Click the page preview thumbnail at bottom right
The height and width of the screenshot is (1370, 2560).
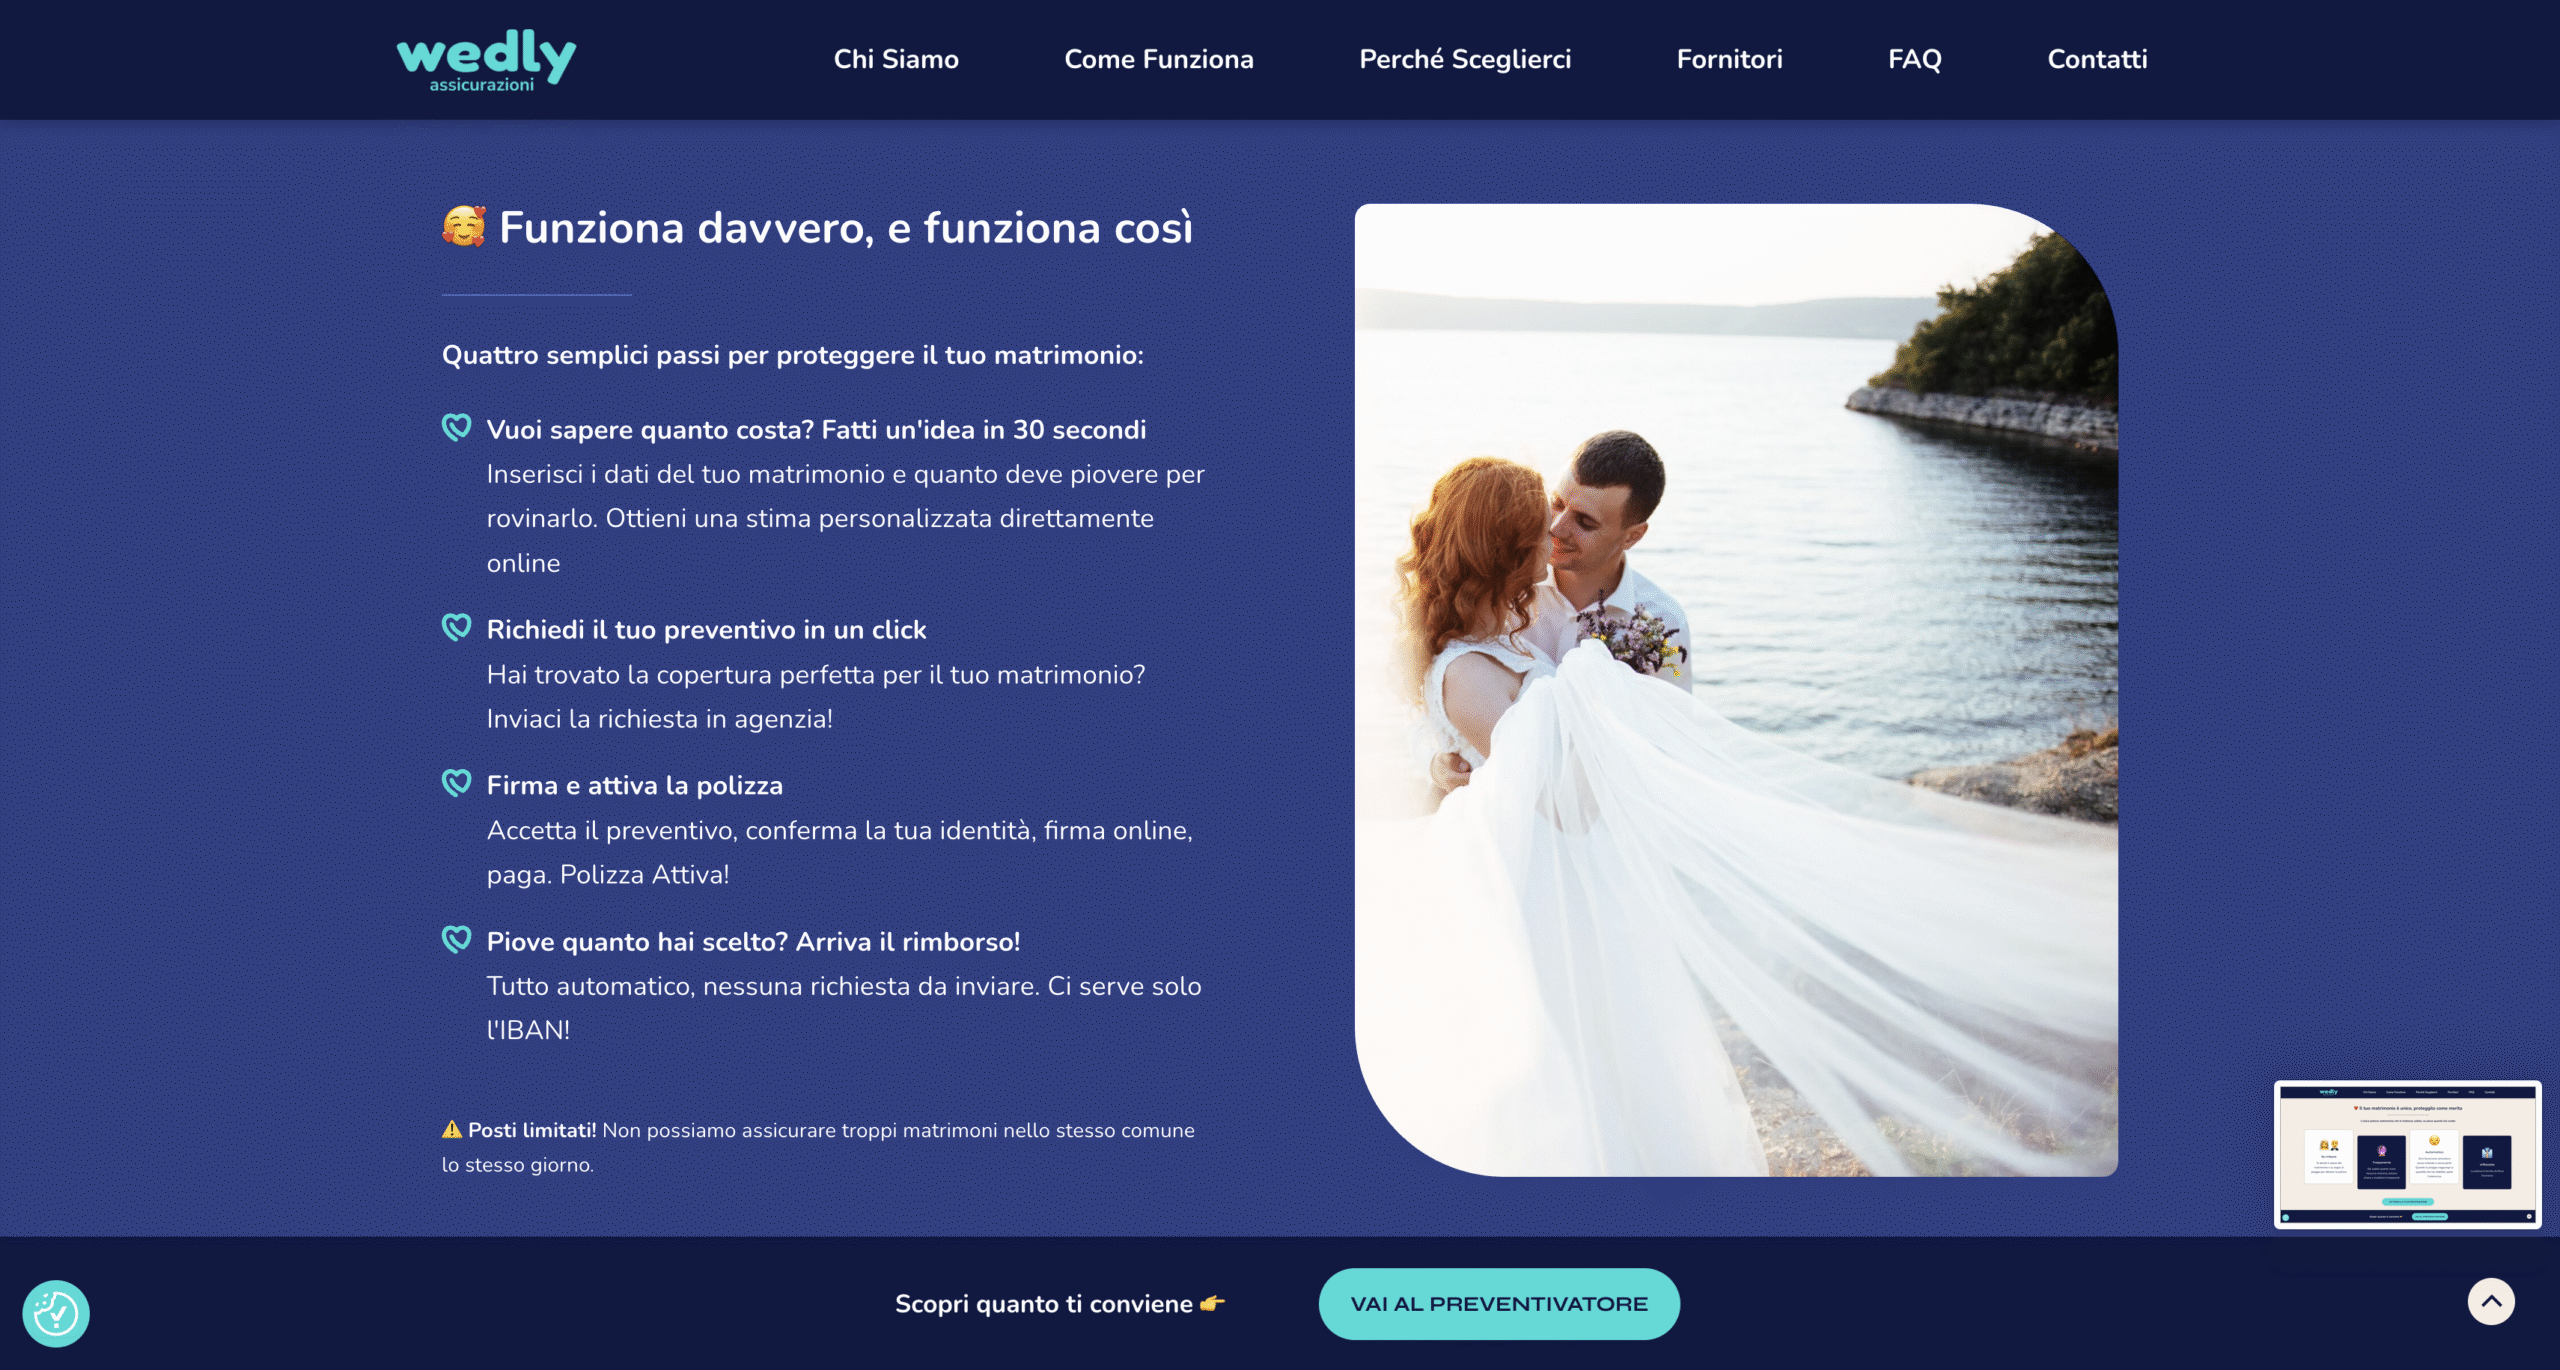point(2407,1154)
